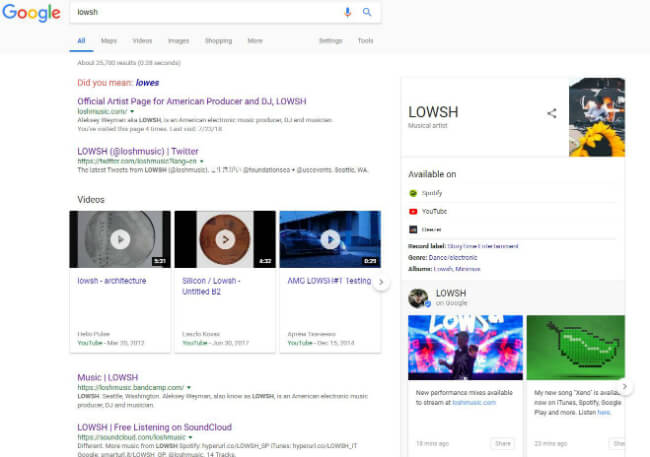650x457 pixels.
Task: Click the 'Videos' section heading
Action: (91, 199)
